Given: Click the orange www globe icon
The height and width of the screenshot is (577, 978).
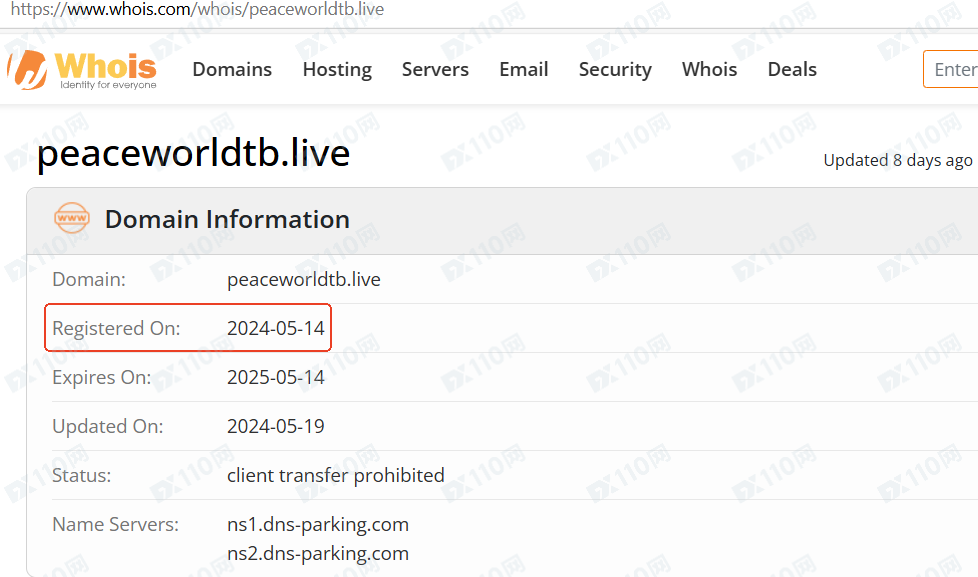Looking at the screenshot, I should 72,219.
